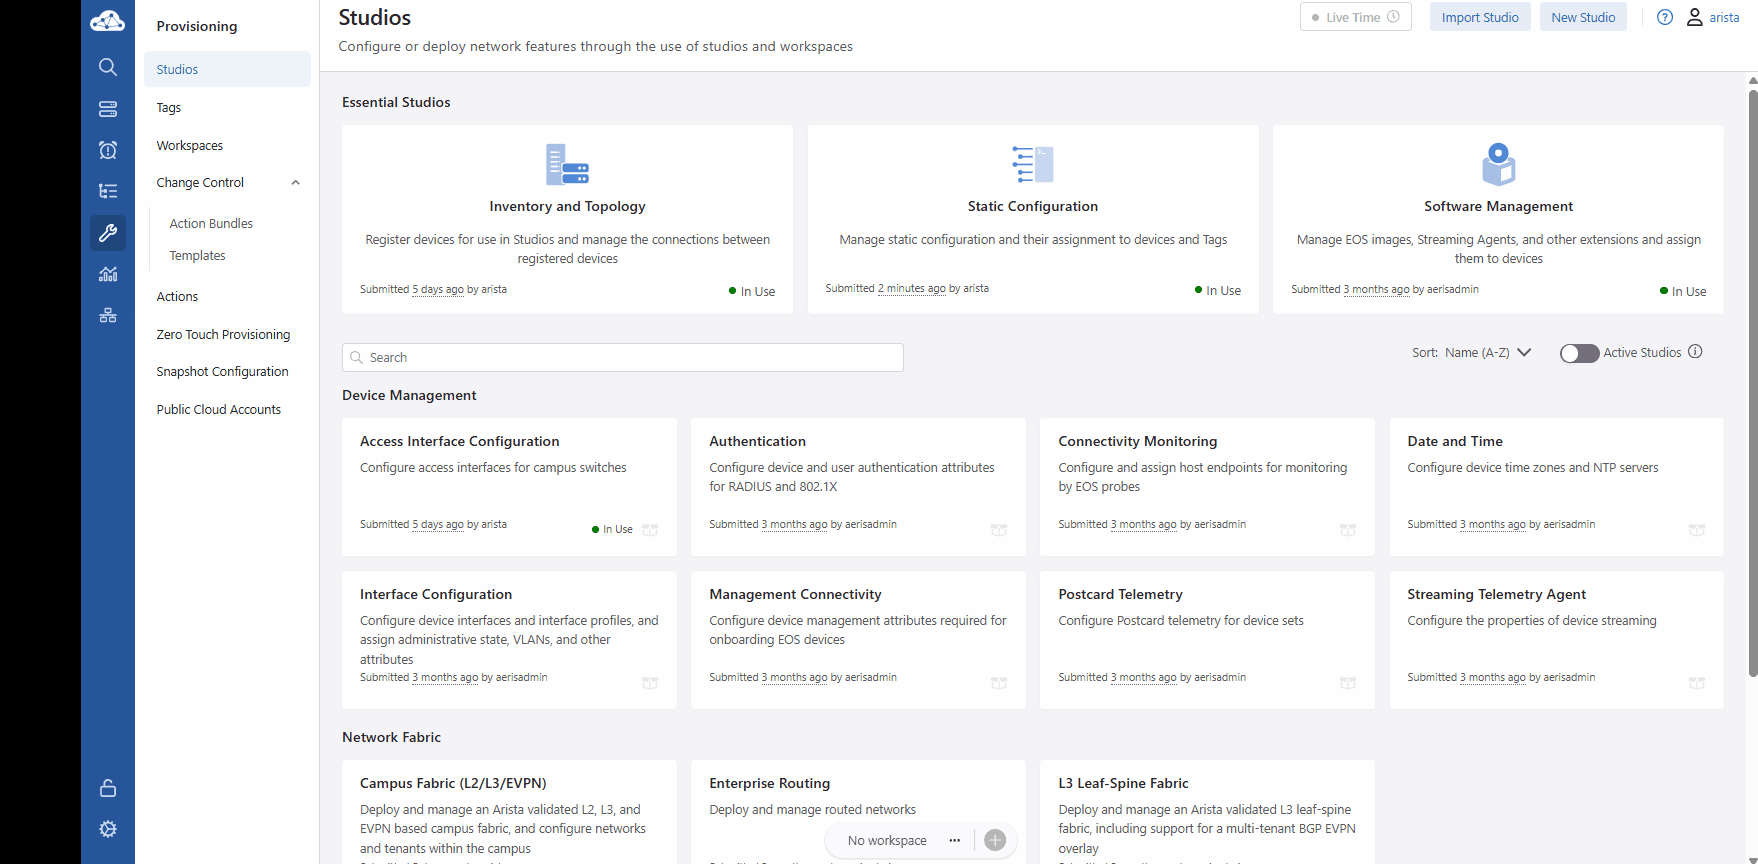1758x864 pixels.
Task: Click the info icon beside Active Studios
Action: click(x=1695, y=352)
